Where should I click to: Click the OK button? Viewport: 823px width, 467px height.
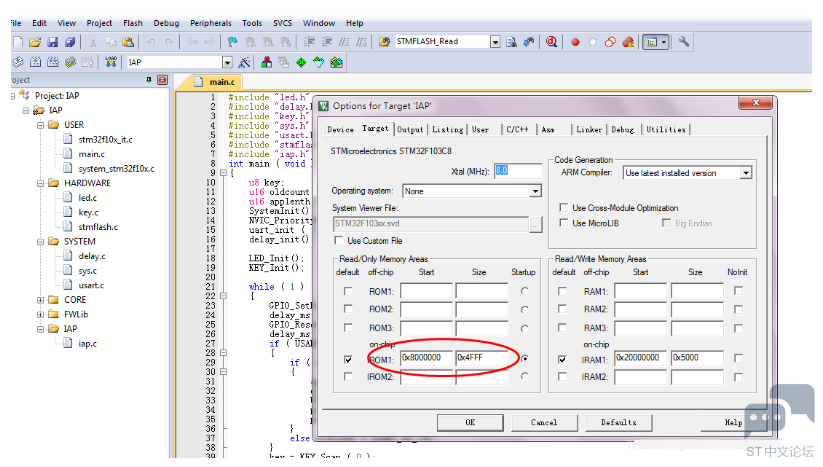[470, 422]
